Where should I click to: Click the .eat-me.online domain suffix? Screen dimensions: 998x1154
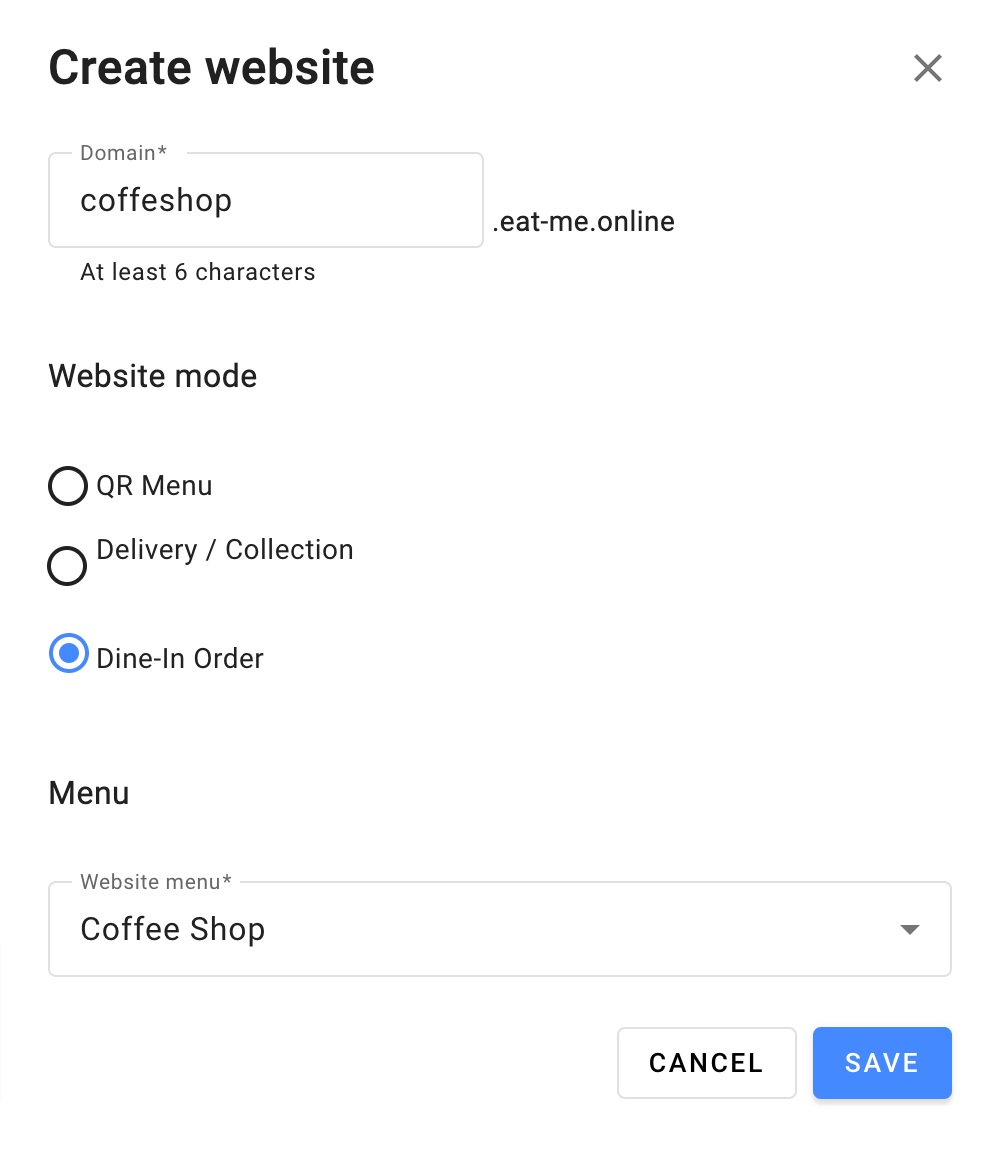click(583, 221)
